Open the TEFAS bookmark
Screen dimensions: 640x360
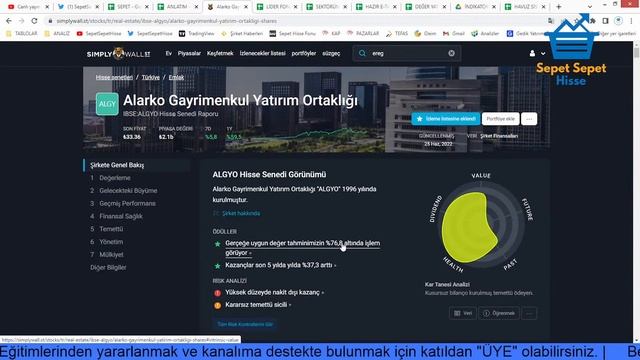pos(397,33)
